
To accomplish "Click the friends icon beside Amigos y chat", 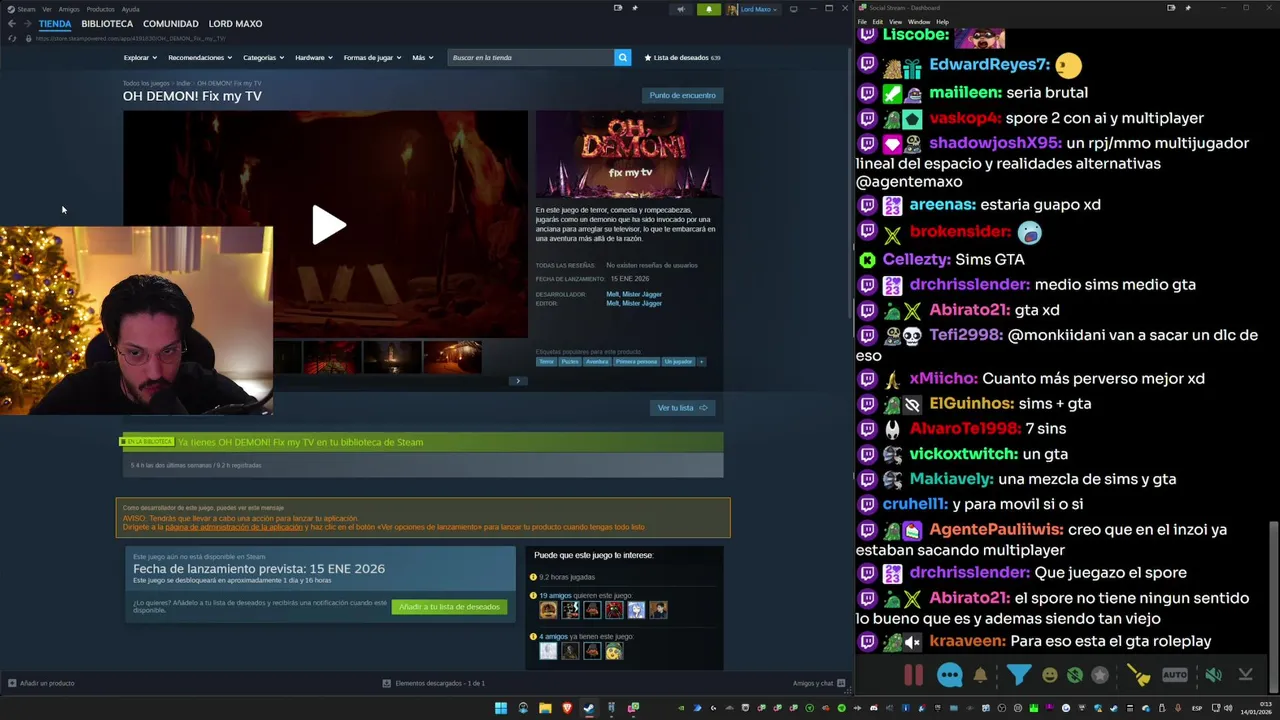I will [x=841, y=683].
